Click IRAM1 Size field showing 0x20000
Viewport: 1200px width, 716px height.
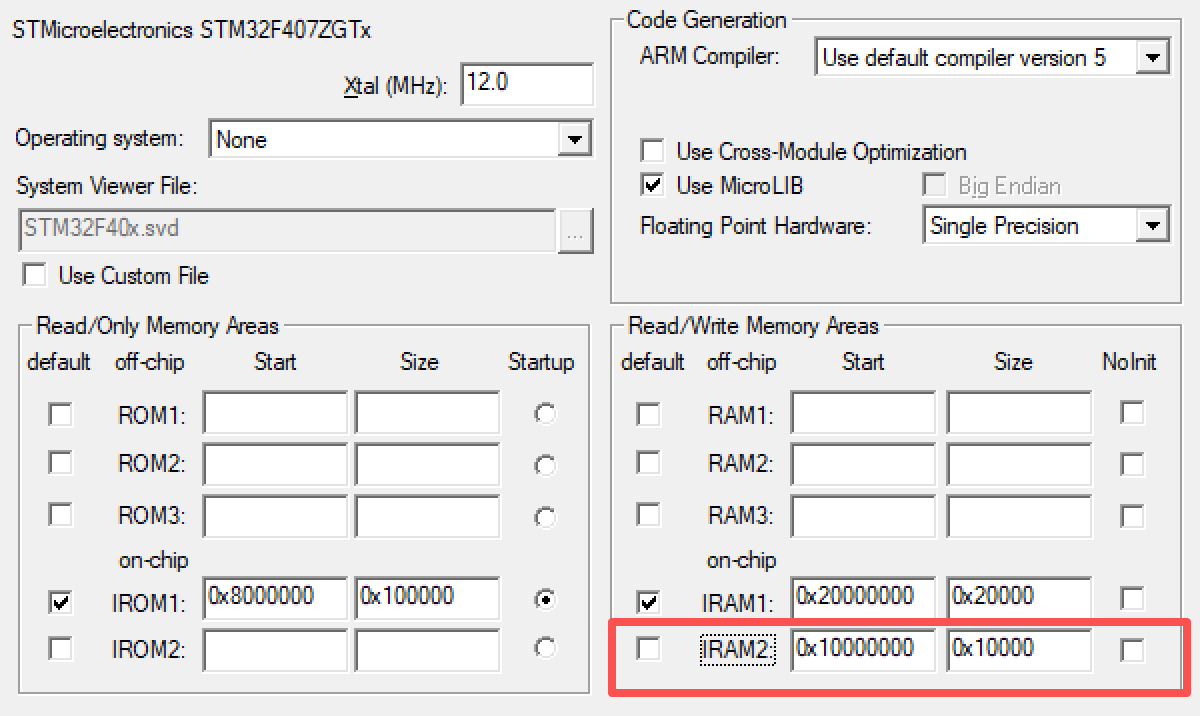point(1019,598)
